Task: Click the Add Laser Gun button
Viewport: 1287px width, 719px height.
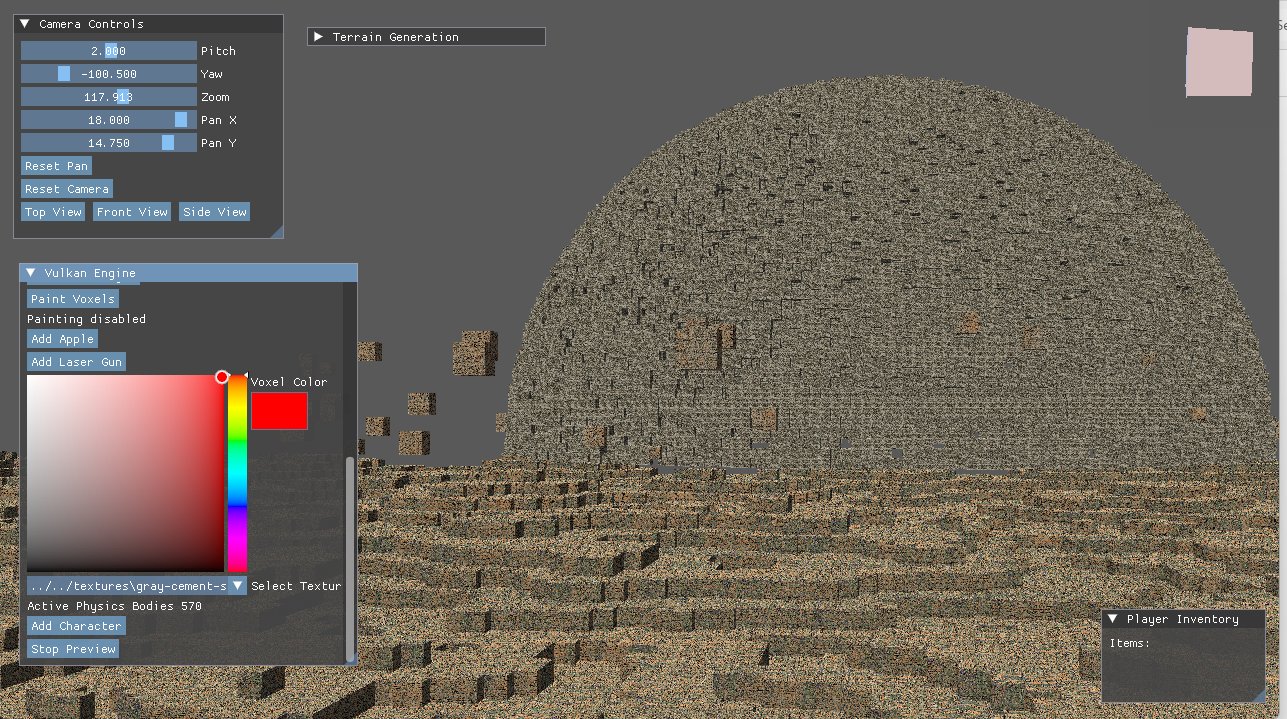Action: 76,362
